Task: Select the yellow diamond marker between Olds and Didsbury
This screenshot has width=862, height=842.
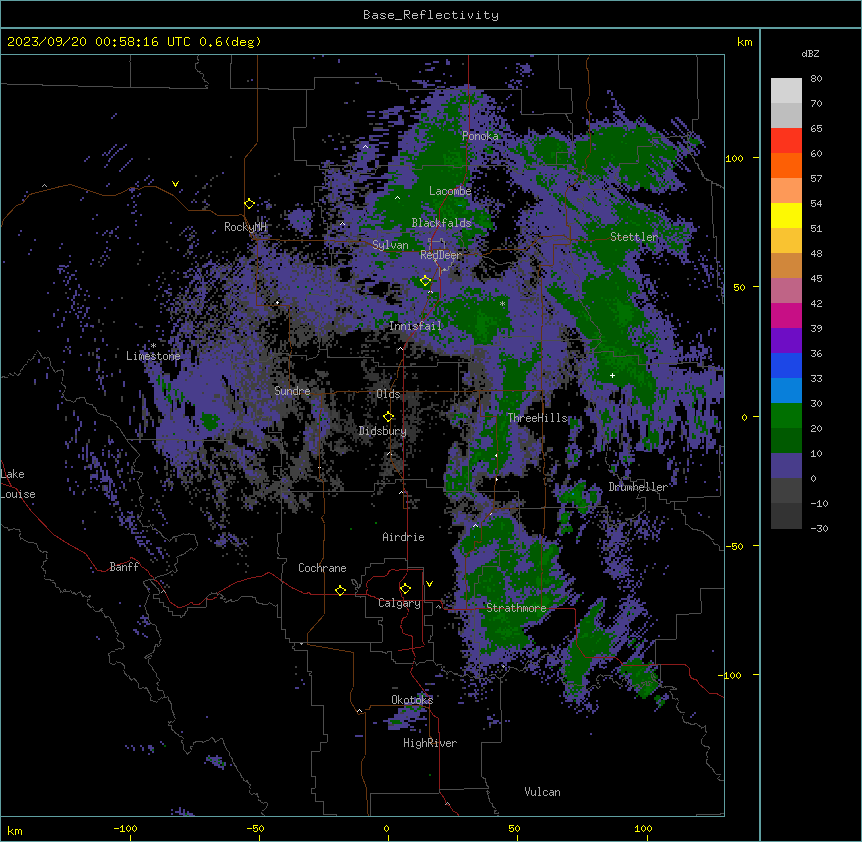Action: point(388,416)
